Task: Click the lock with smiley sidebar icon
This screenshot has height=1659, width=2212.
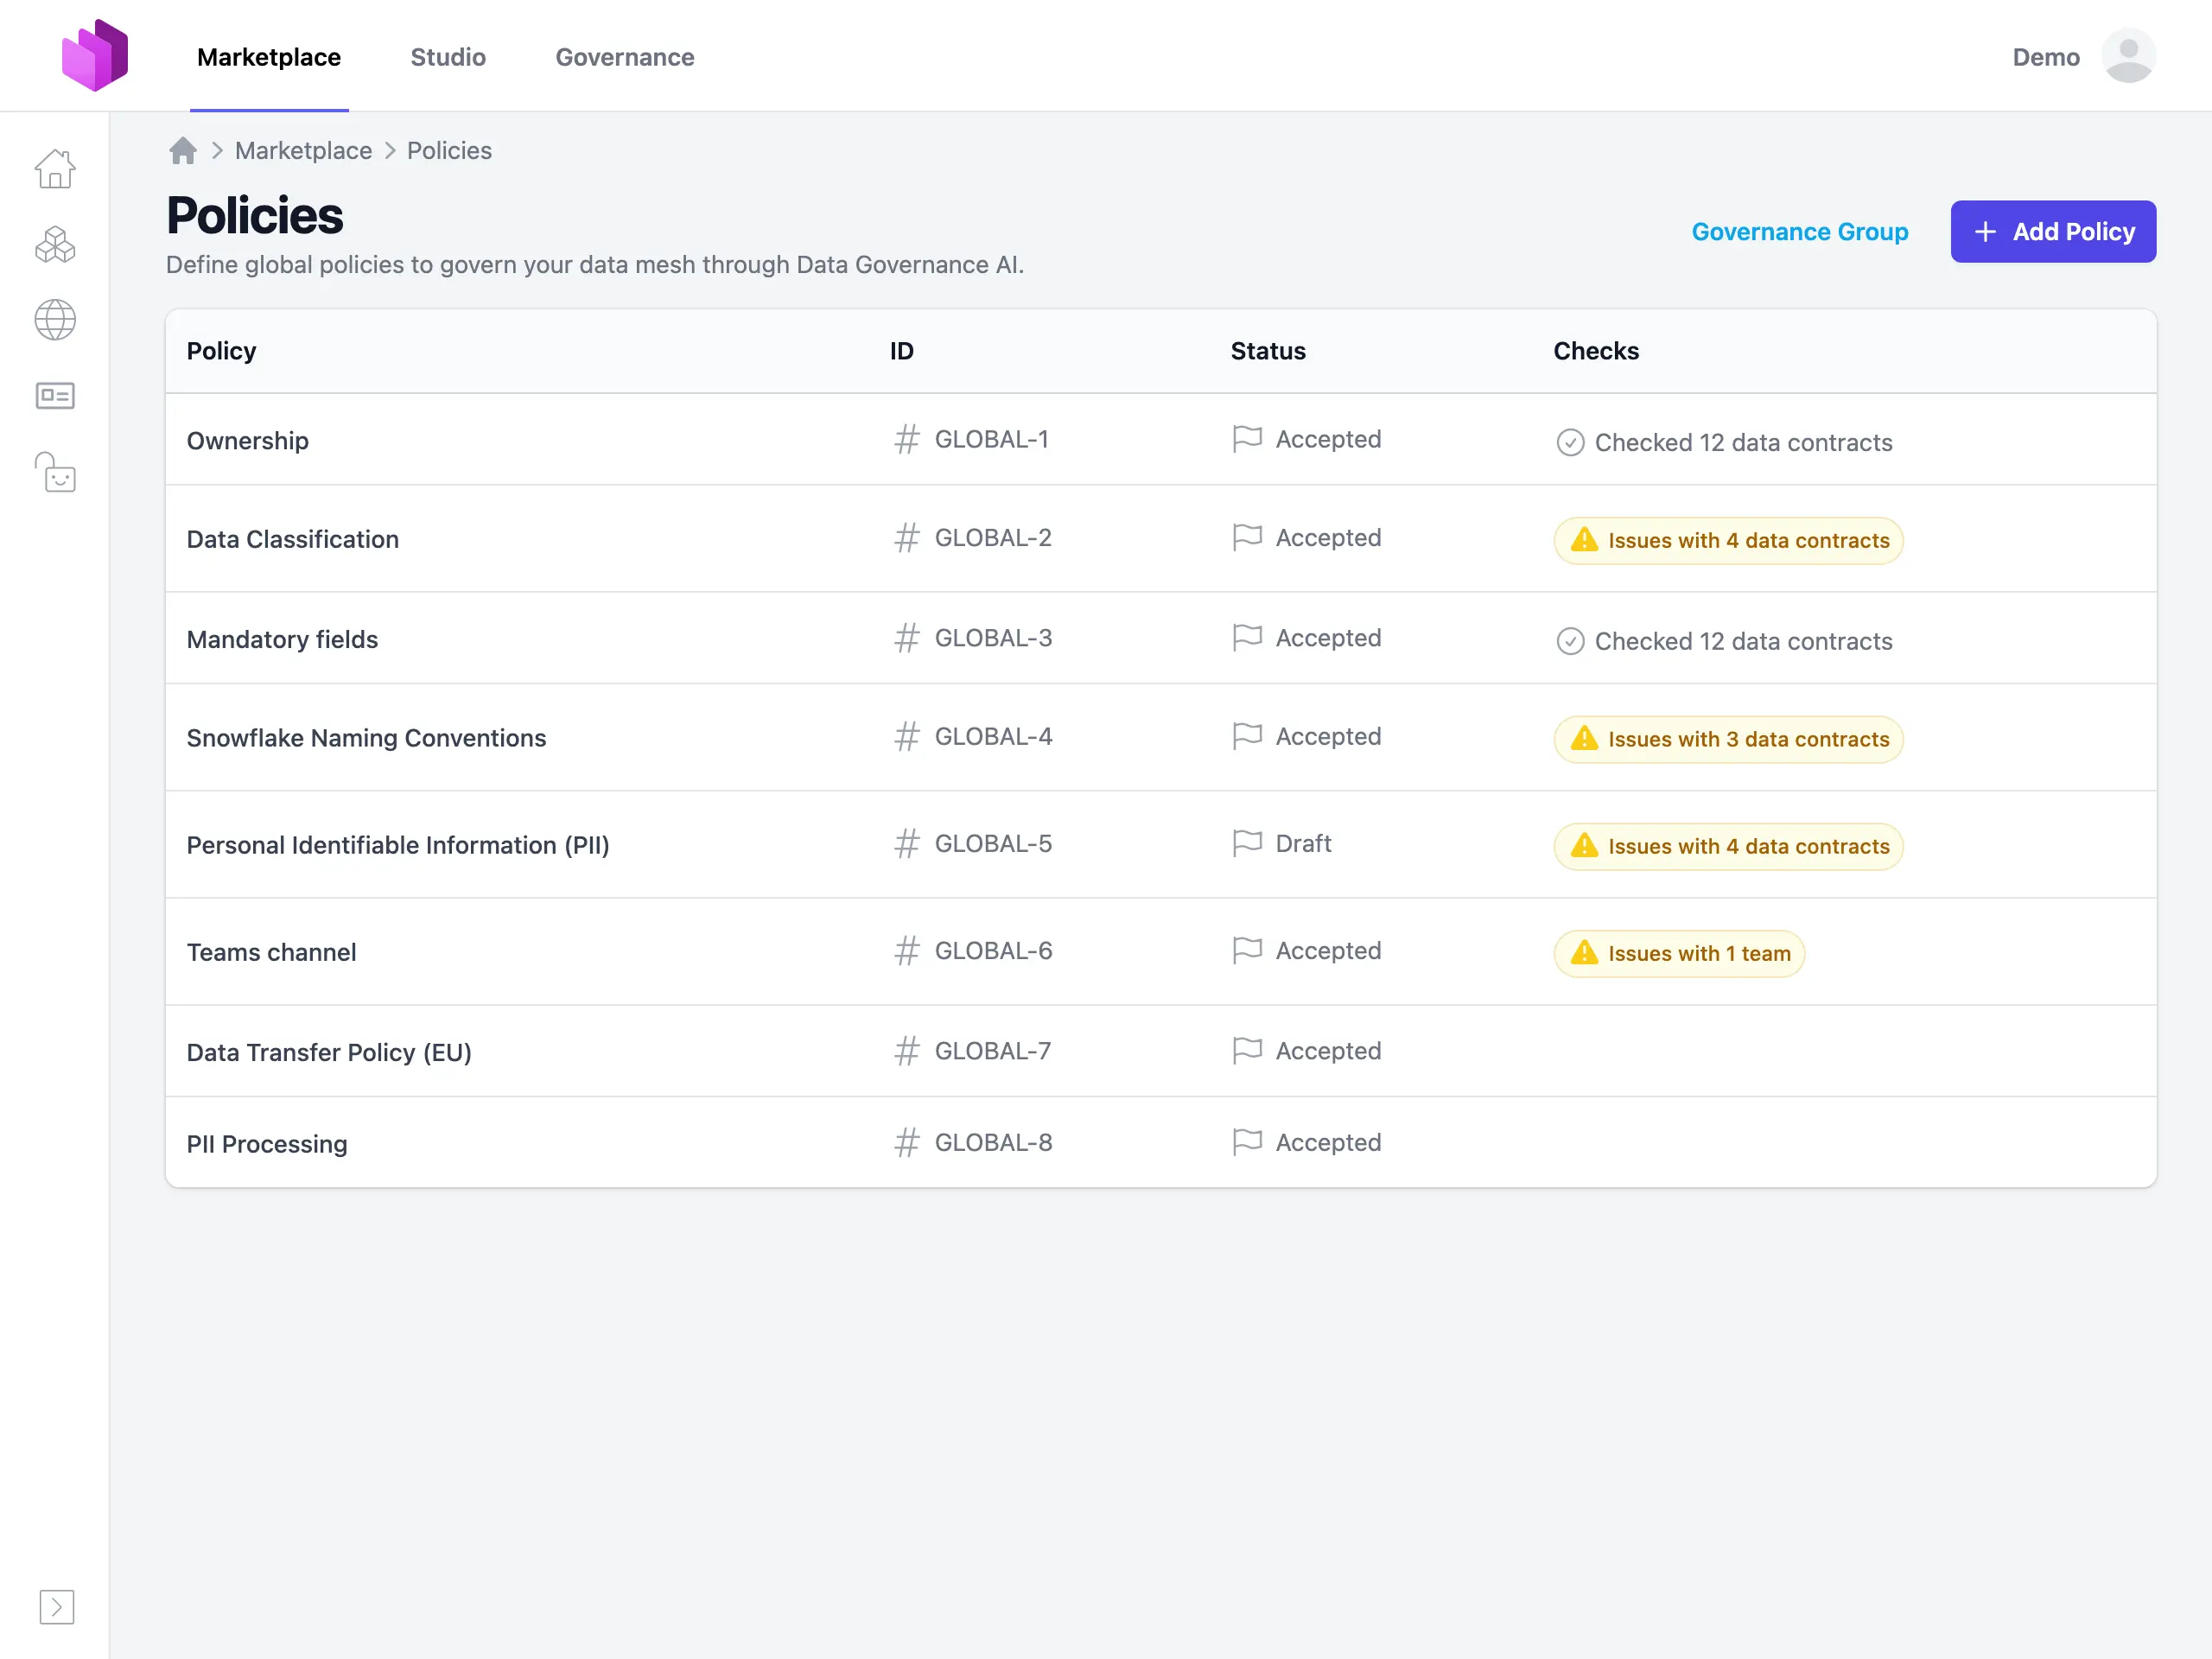Action: pyautogui.click(x=55, y=472)
